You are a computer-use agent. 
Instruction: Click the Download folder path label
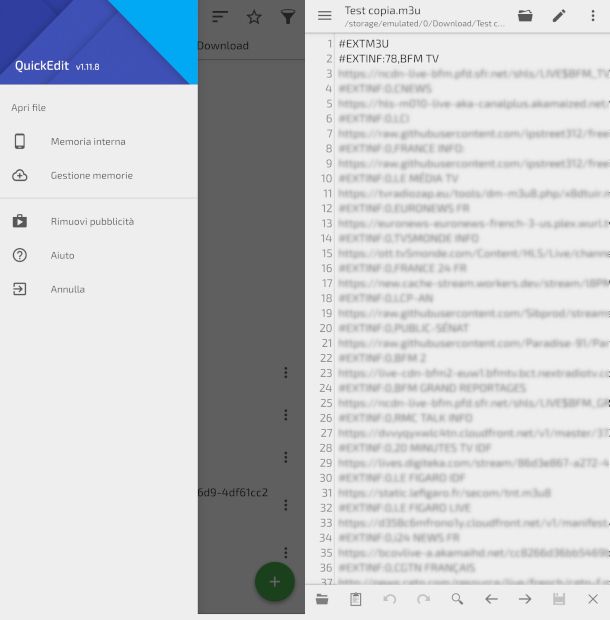click(223, 45)
